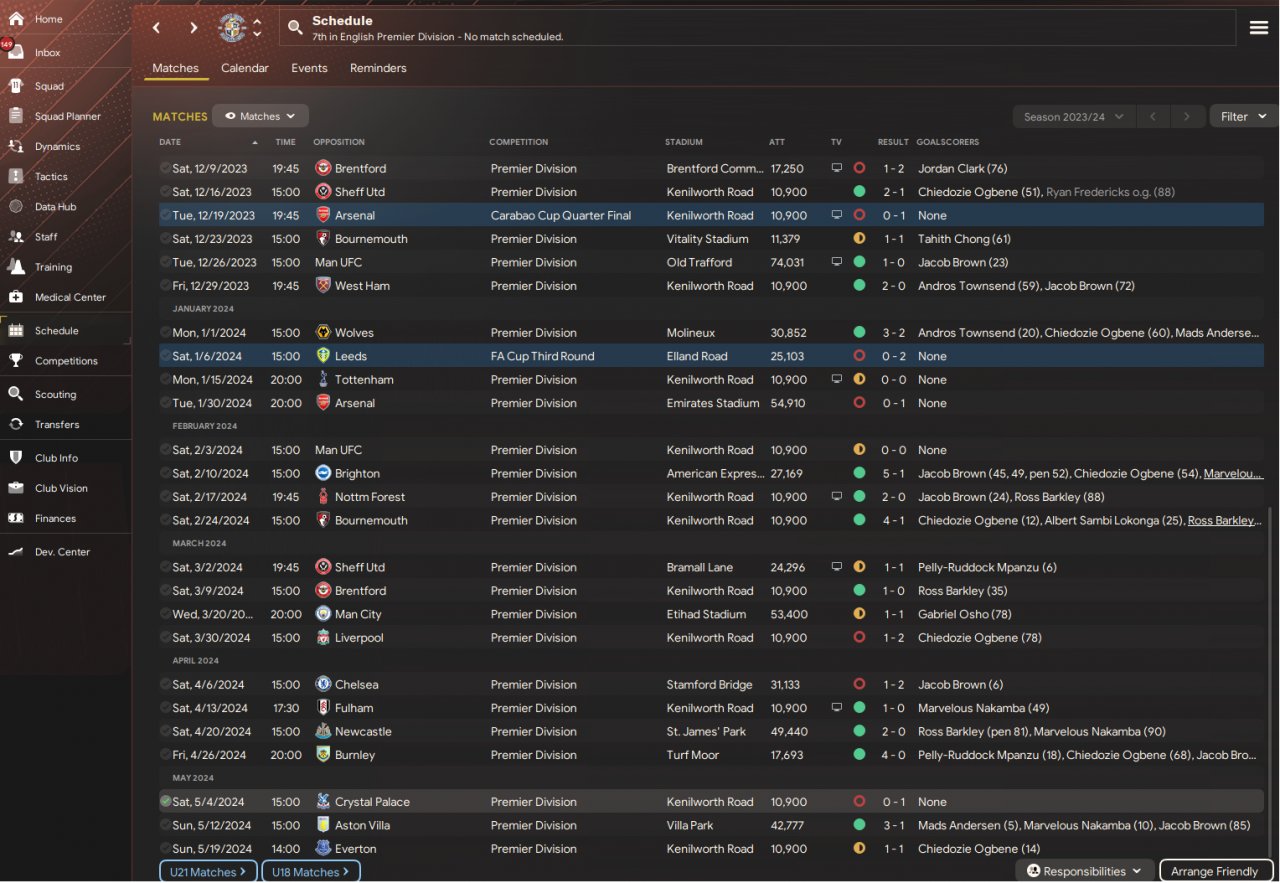Image resolution: width=1280 pixels, height=883 pixels.
Task: Expand U18 Matches
Action: tap(311, 872)
